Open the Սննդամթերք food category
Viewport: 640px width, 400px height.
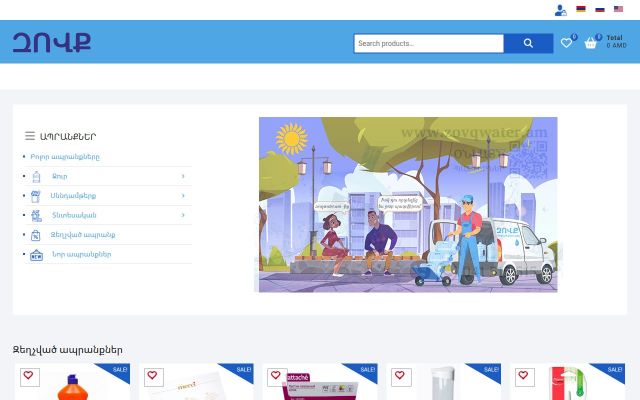[73, 196]
